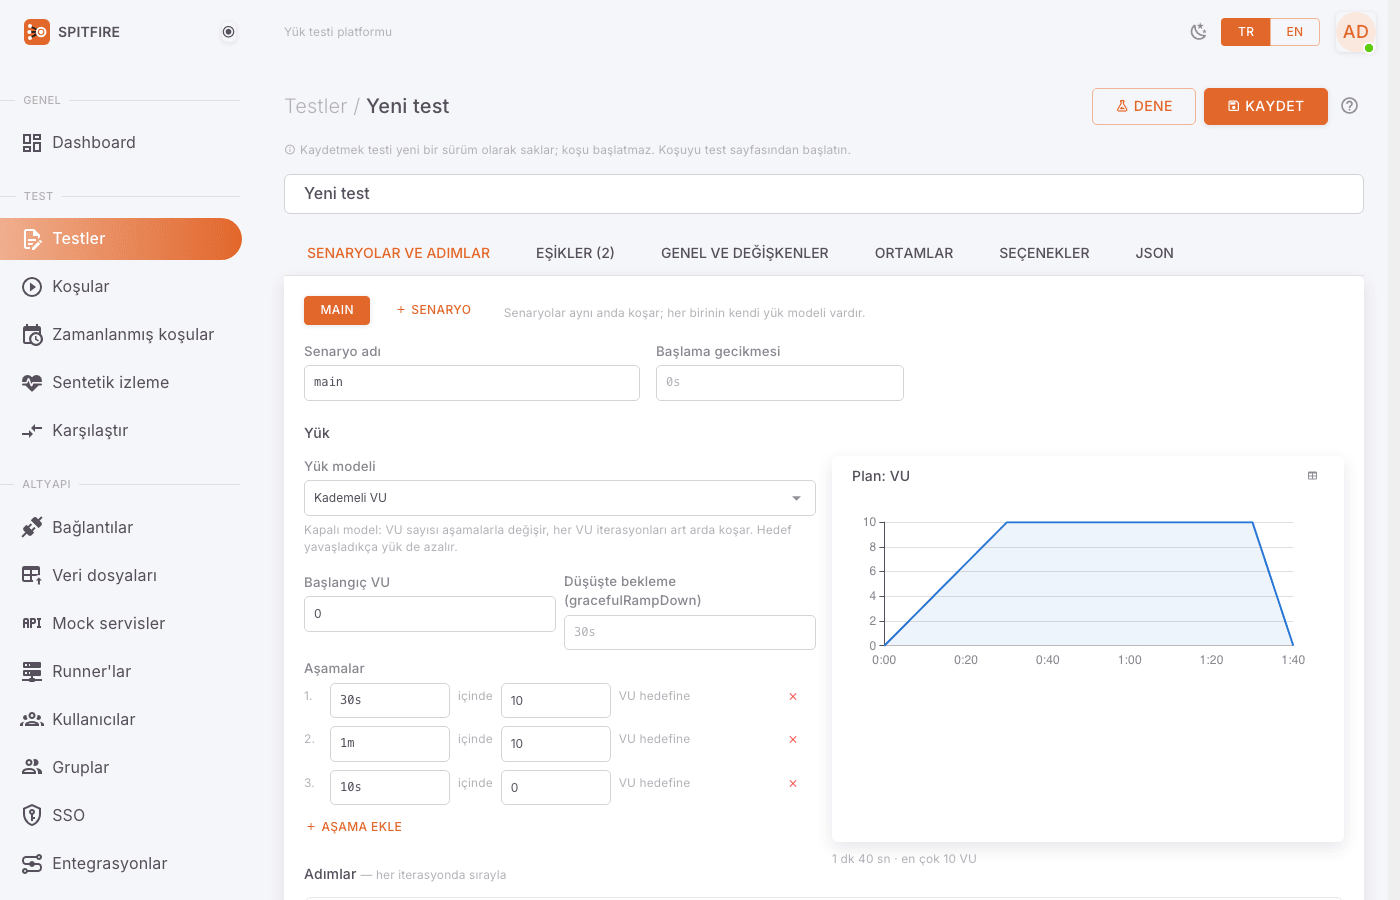Viewport: 1400px width, 900px height.
Task: Click the Başlama gecikmesi input field
Action: pos(780,383)
